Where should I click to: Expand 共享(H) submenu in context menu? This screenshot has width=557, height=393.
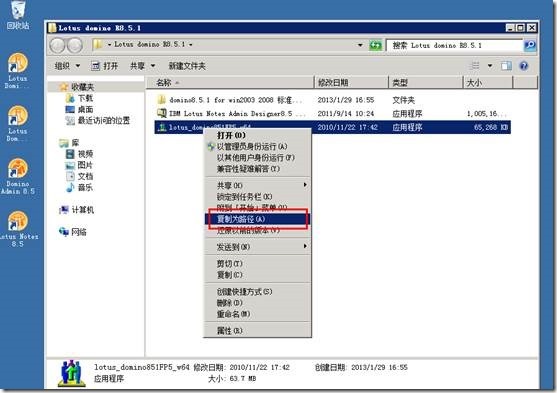[258, 185]
